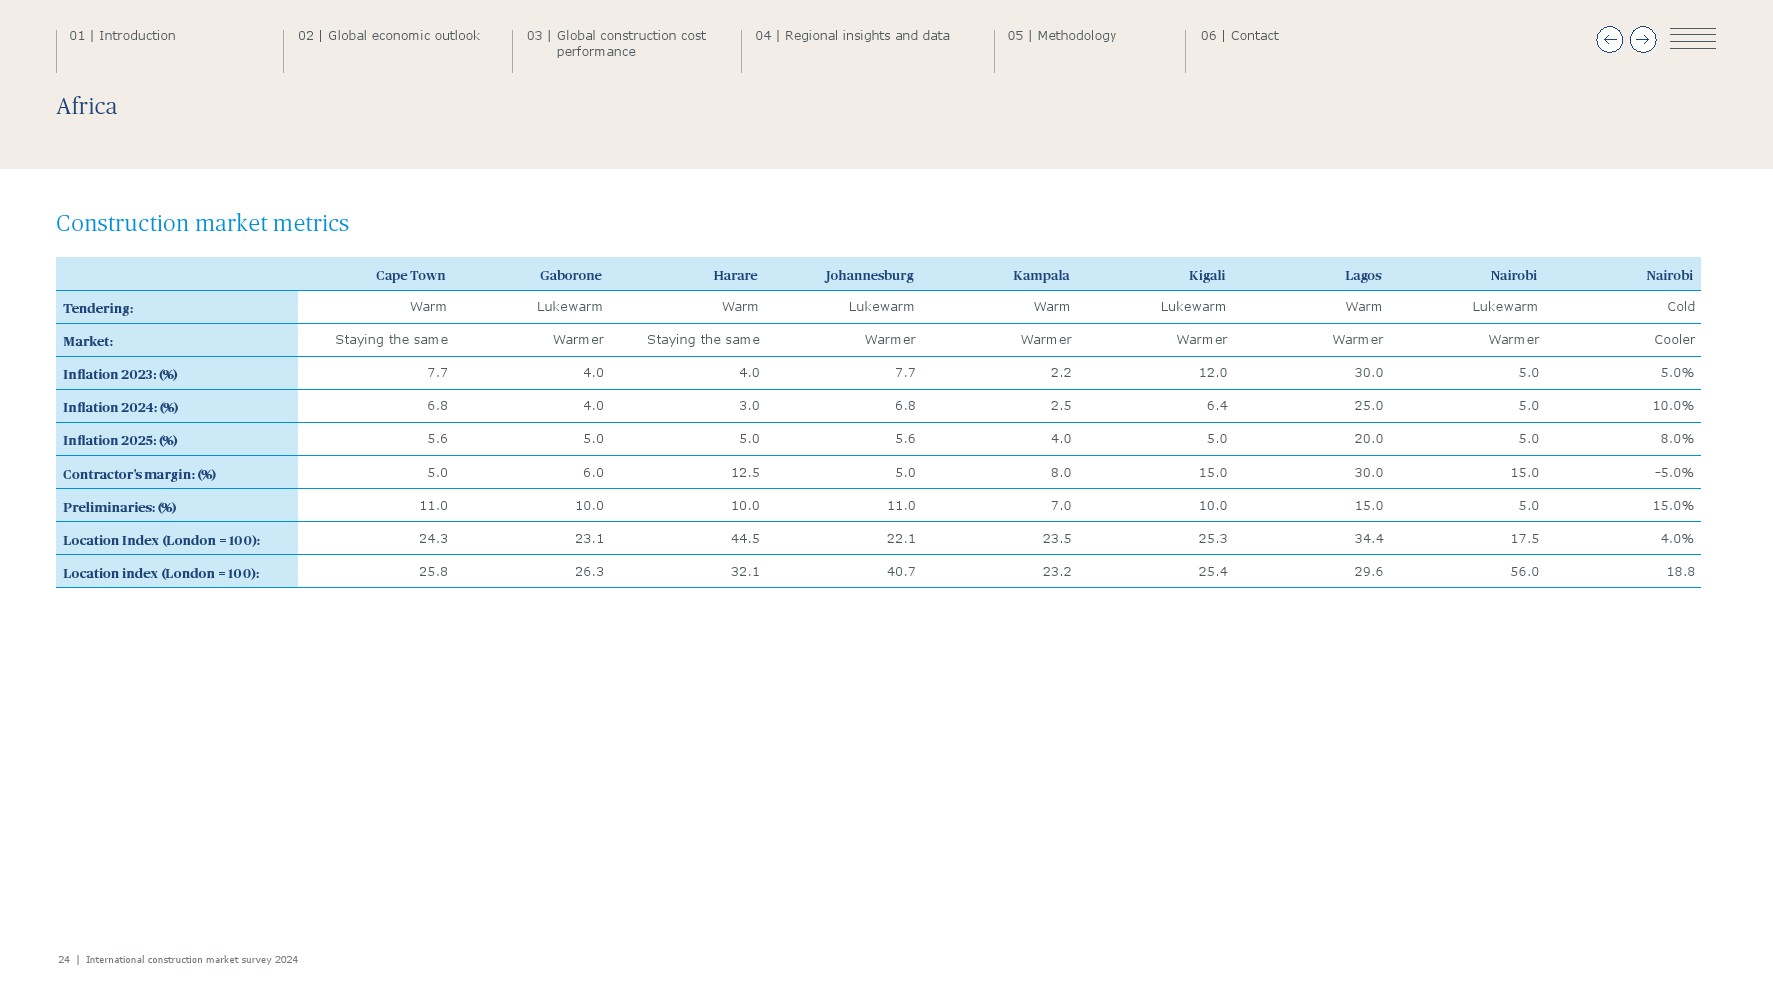Viewport: 1773px width, 992px height.
Task: Open the 06 Contact section
Action: (x=1240, y=36)
